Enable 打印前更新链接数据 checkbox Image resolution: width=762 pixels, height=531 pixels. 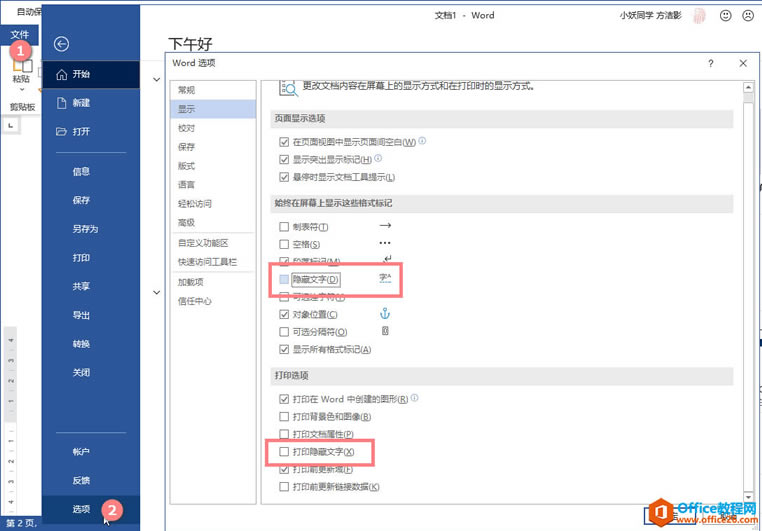pos(284,487)
